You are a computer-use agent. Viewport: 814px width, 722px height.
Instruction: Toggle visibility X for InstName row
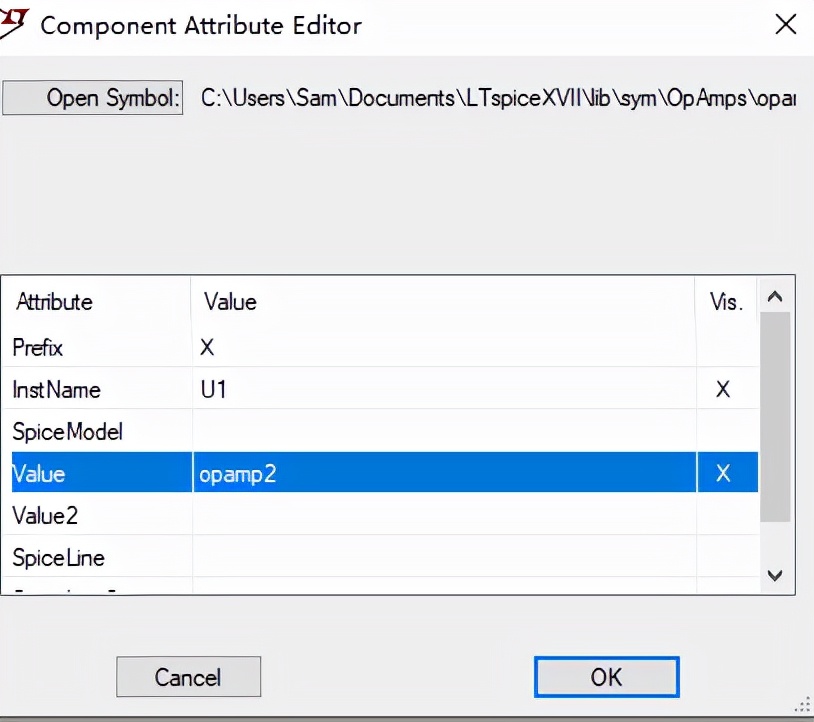[x=723, y=389]
